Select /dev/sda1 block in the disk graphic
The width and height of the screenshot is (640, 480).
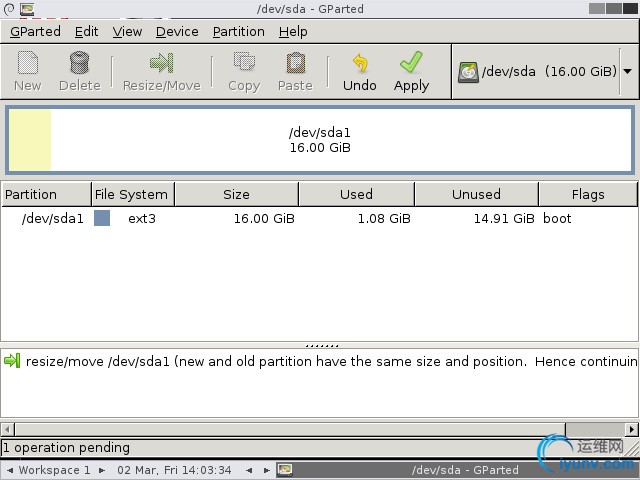320,140
